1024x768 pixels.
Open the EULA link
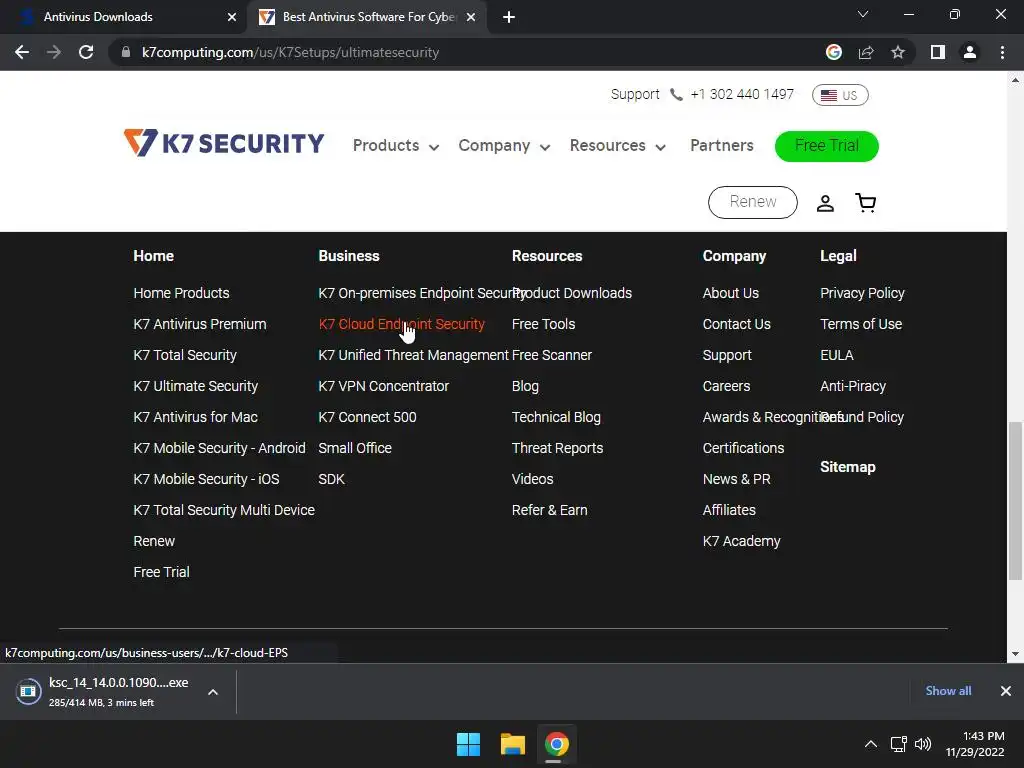pos(837,355)
